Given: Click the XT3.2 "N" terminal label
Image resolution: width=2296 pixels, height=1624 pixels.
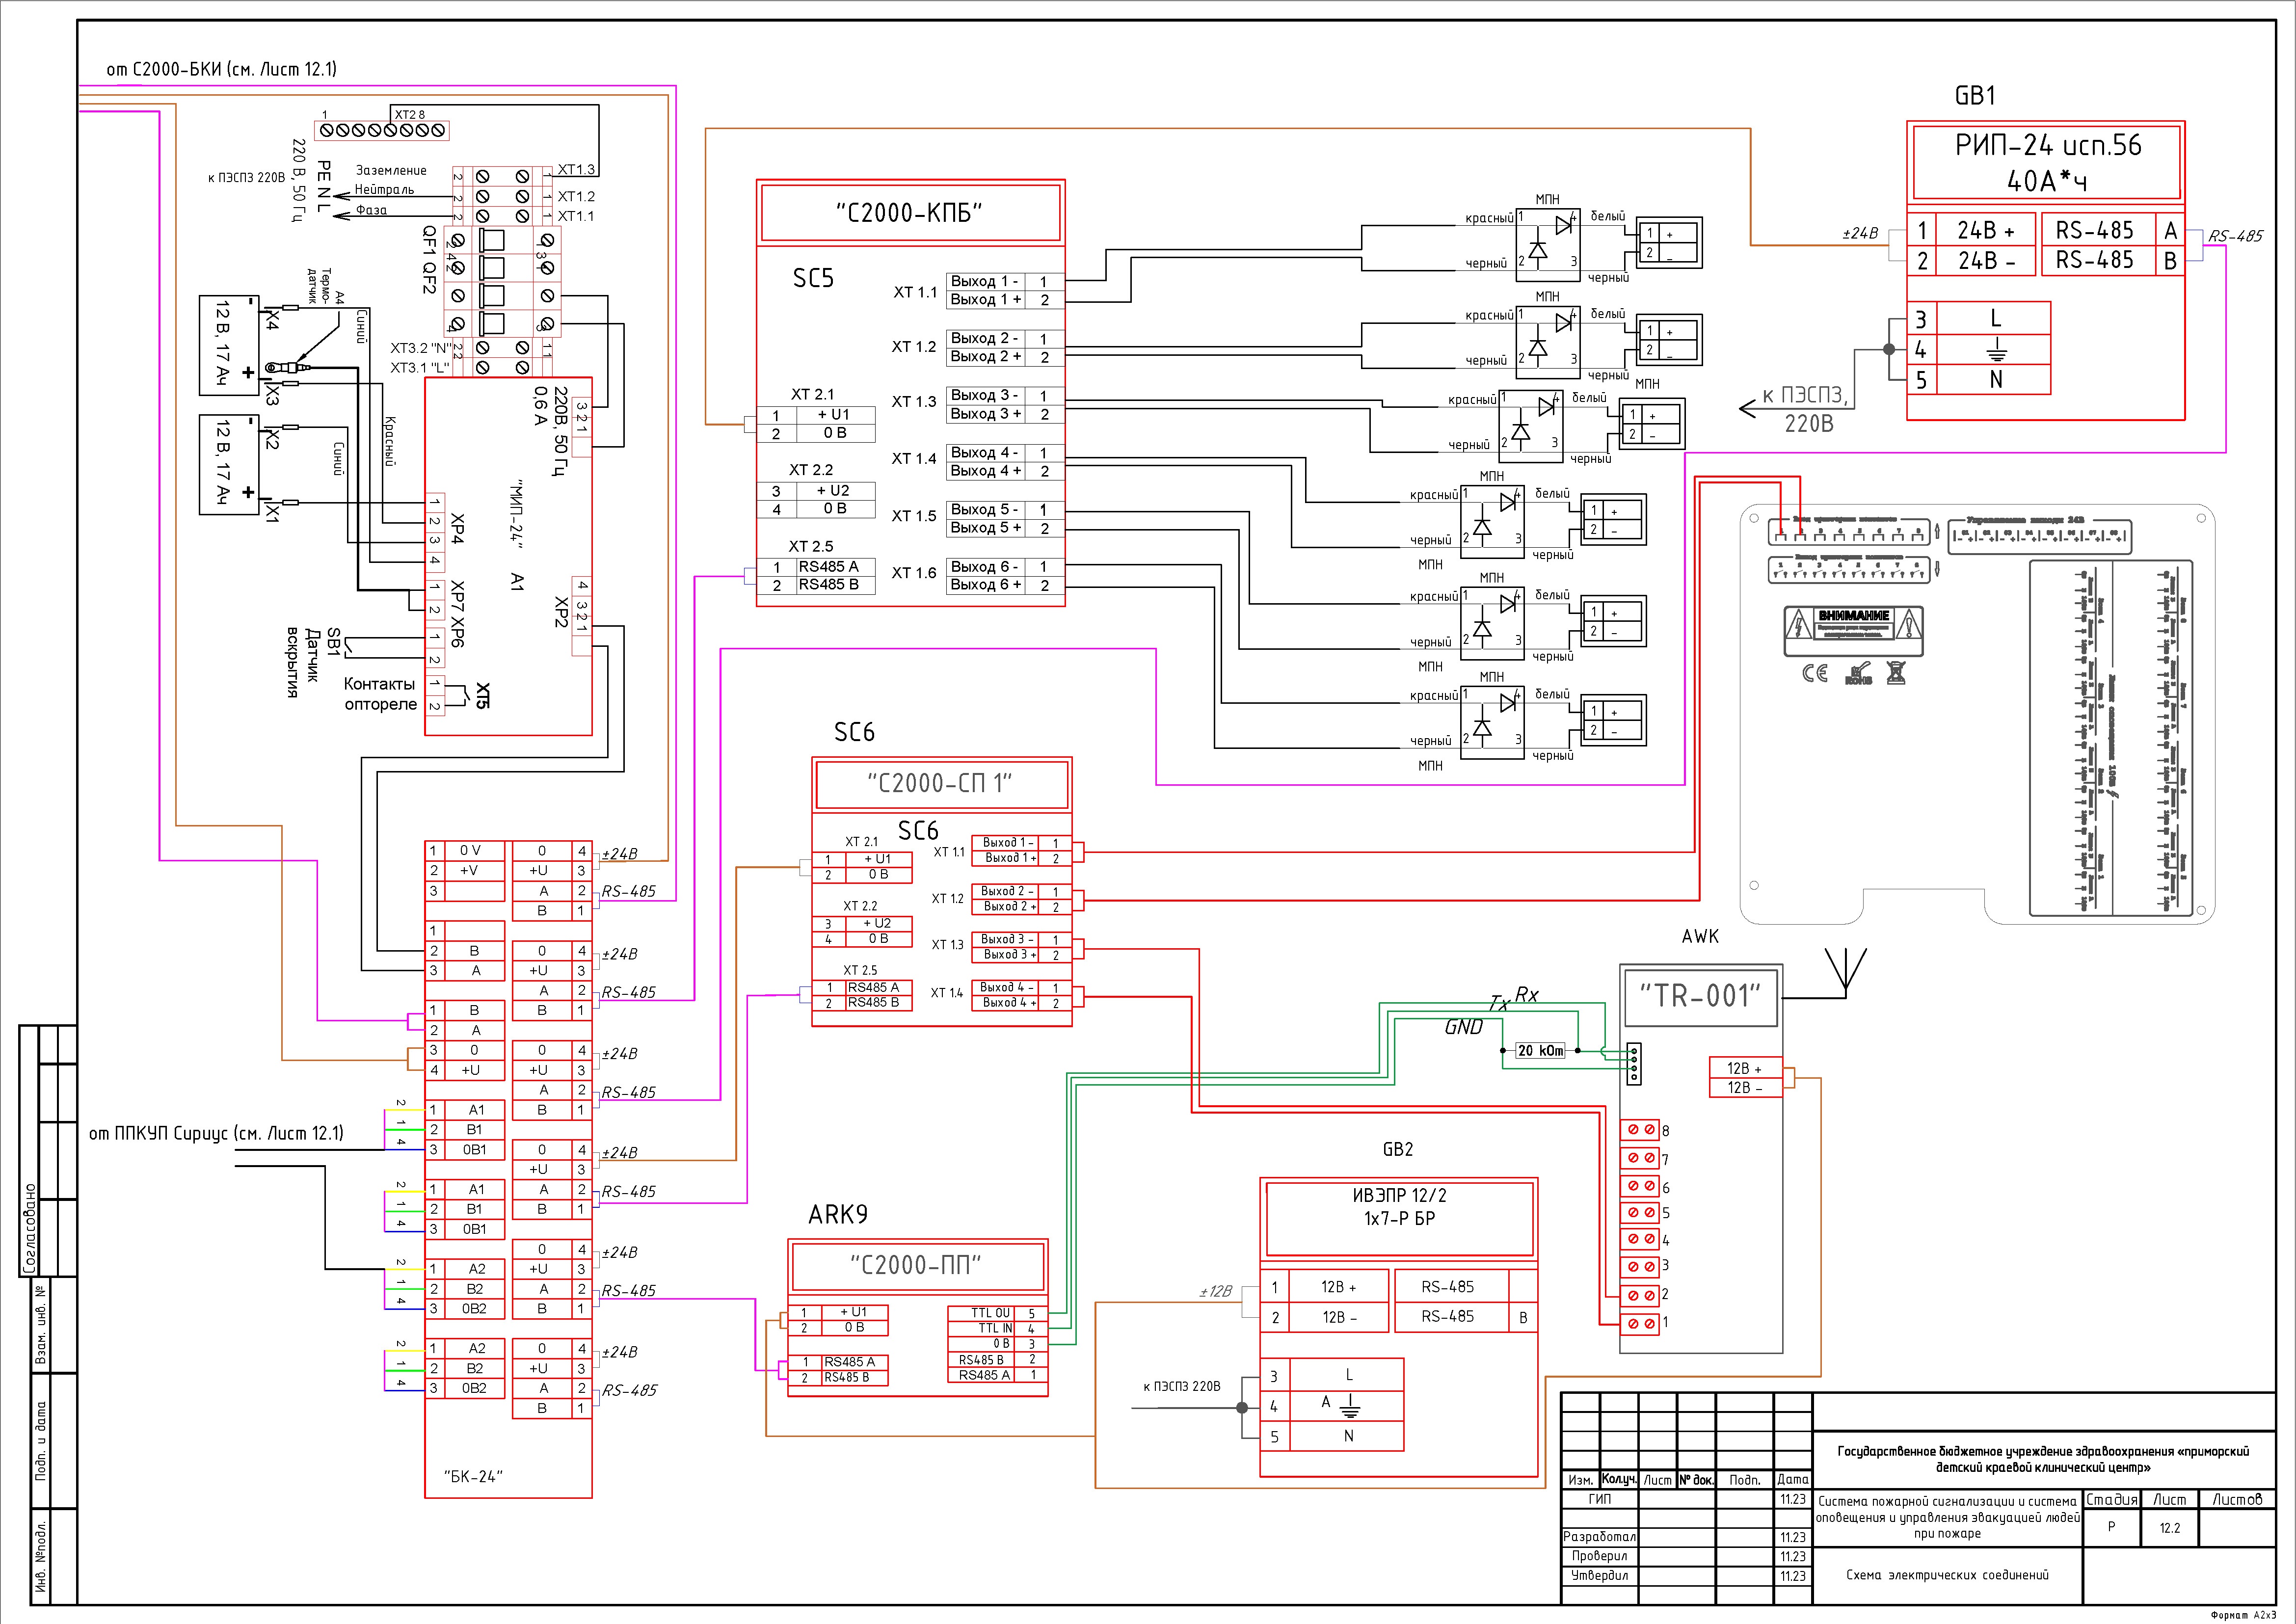Looking at the screenshot, I should point(420,348).
